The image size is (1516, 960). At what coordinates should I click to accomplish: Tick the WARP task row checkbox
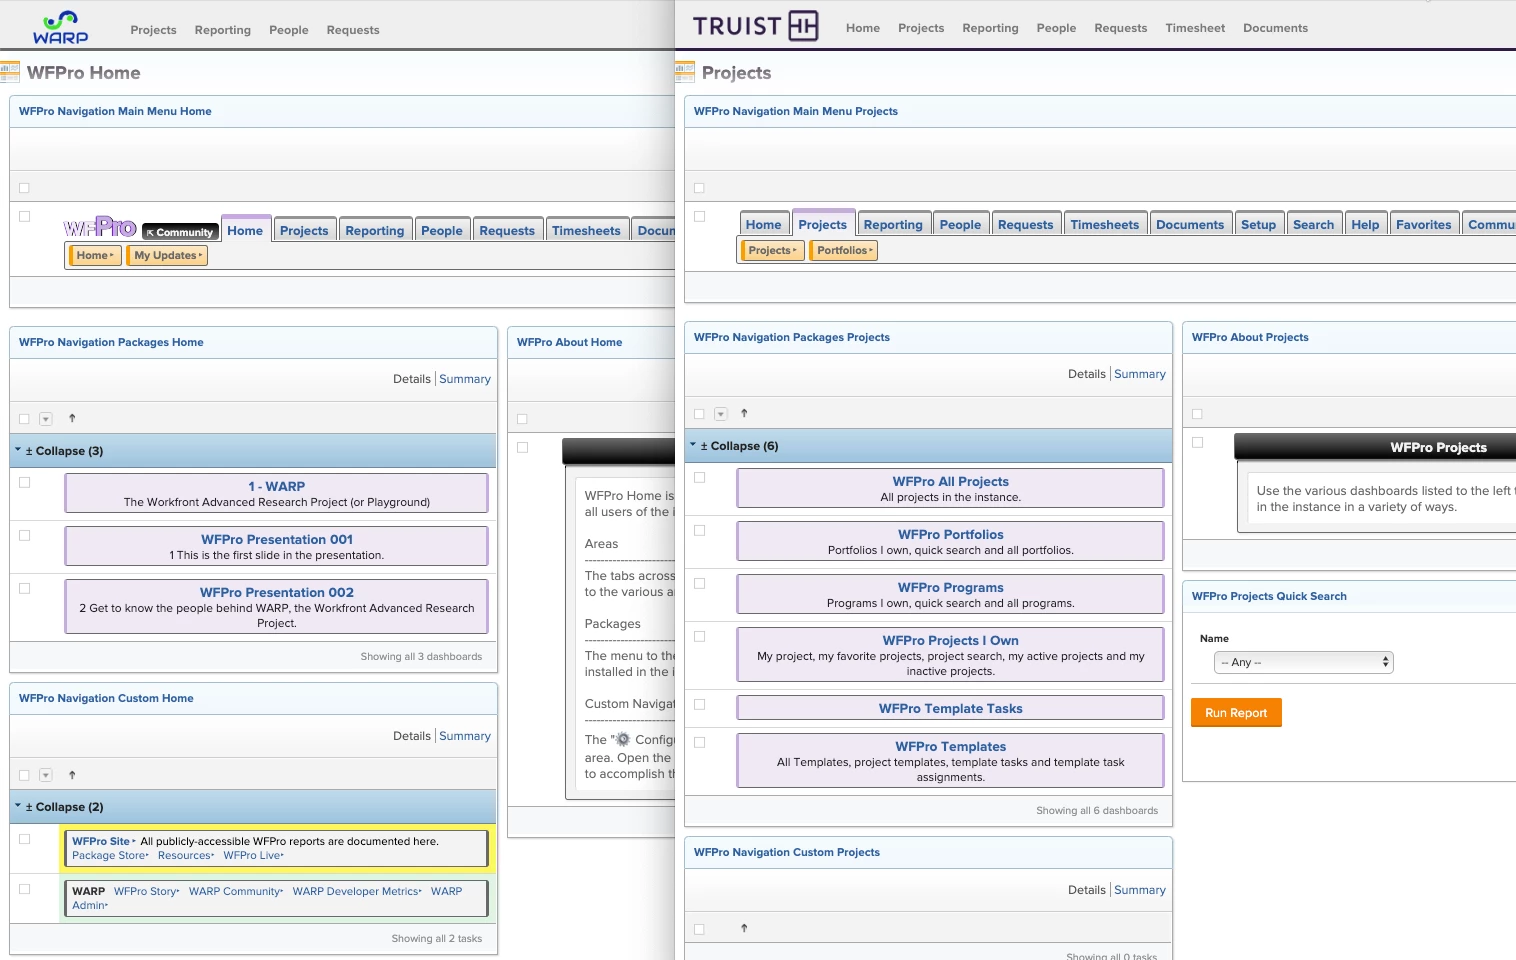click(x=25, y=888)
